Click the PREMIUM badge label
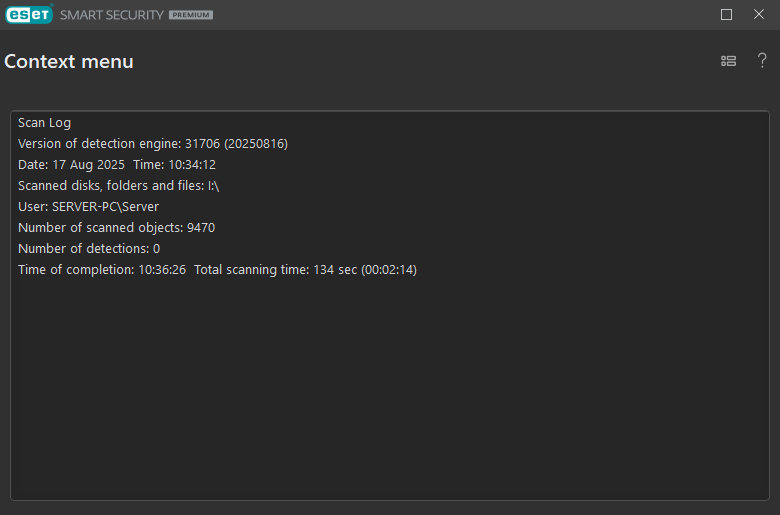This screenshot has height=515, width=780. tap(191, 15)
